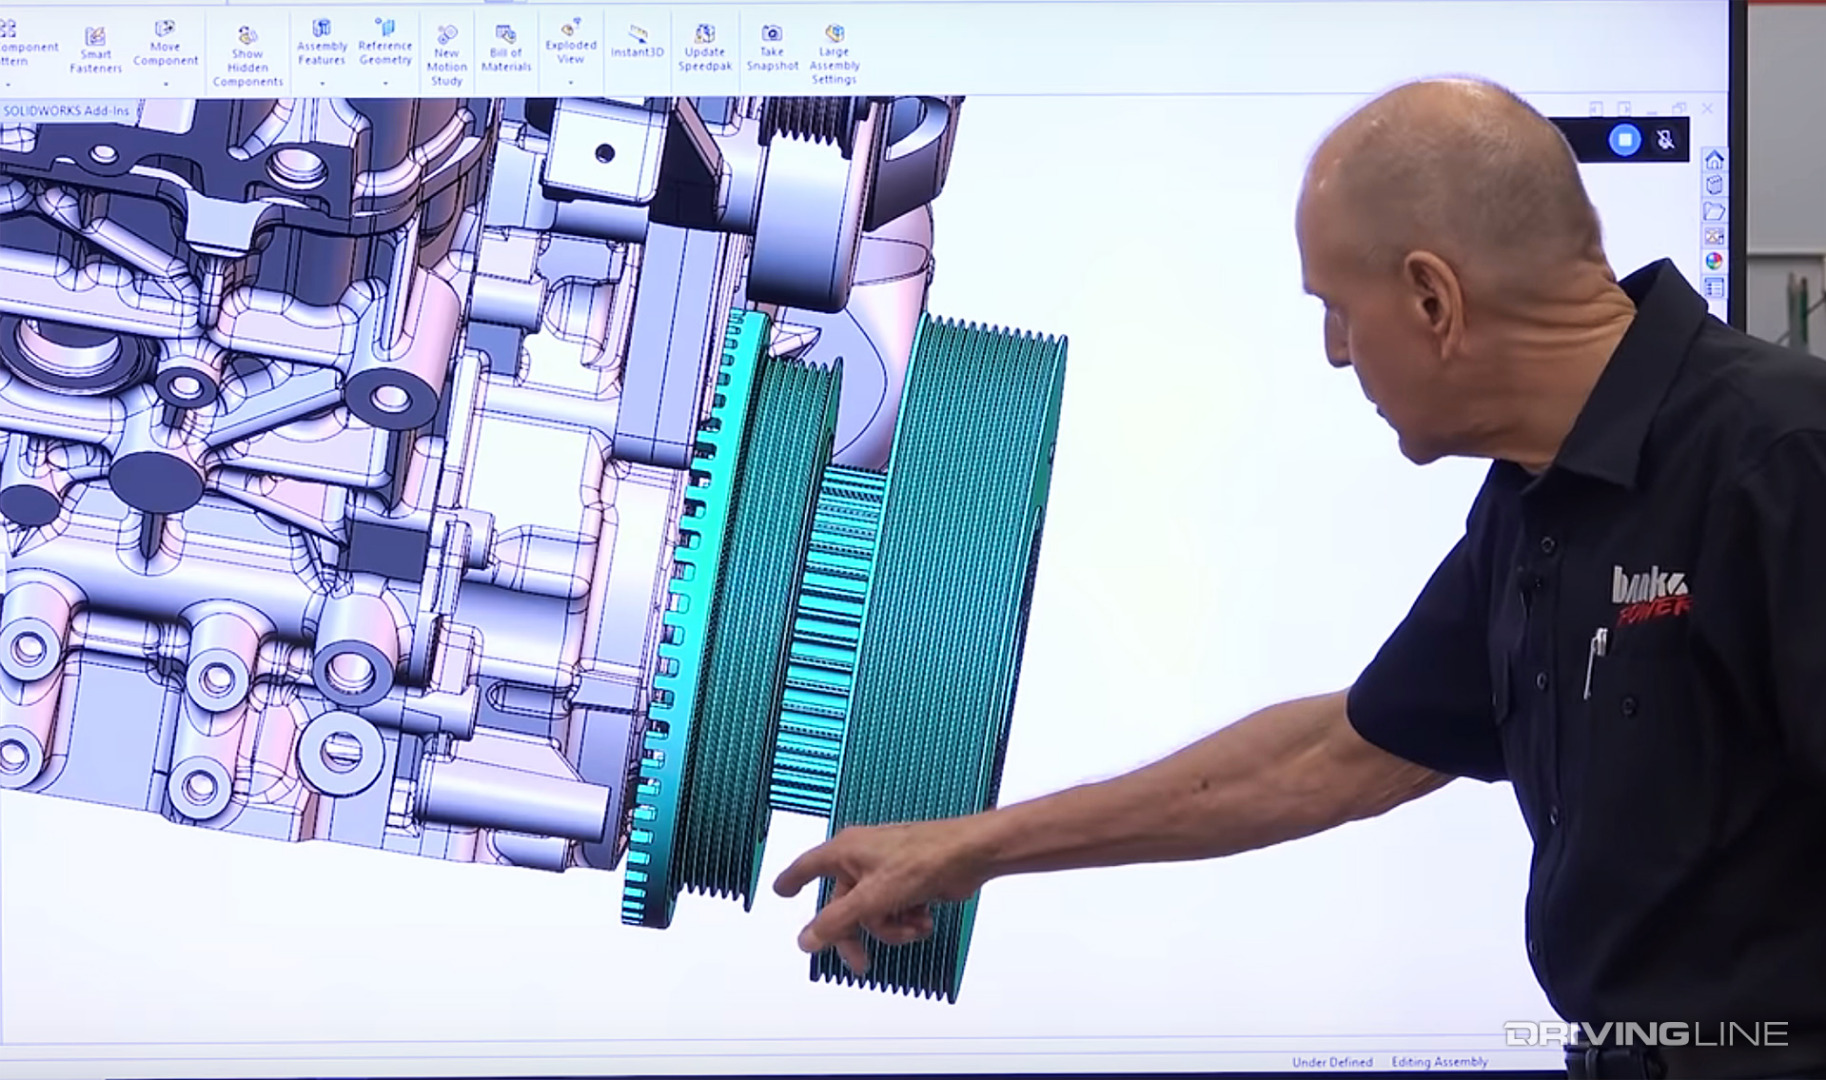Screen dimensions: 1826x1080
Task: Expand the Assembly Features dropdown arrow
Action: pyautogui.click(x=322, y=84)
